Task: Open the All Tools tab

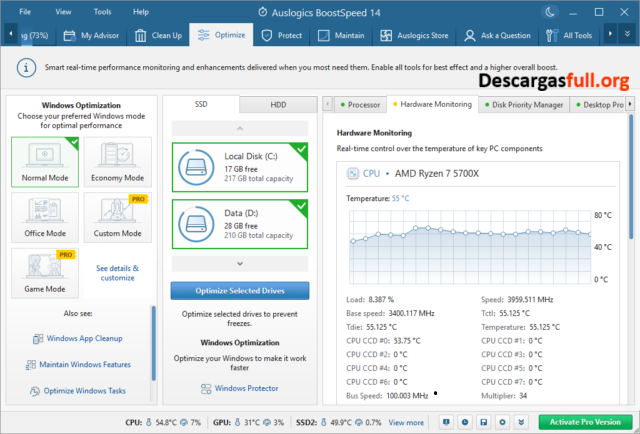Action: [569, 36]
